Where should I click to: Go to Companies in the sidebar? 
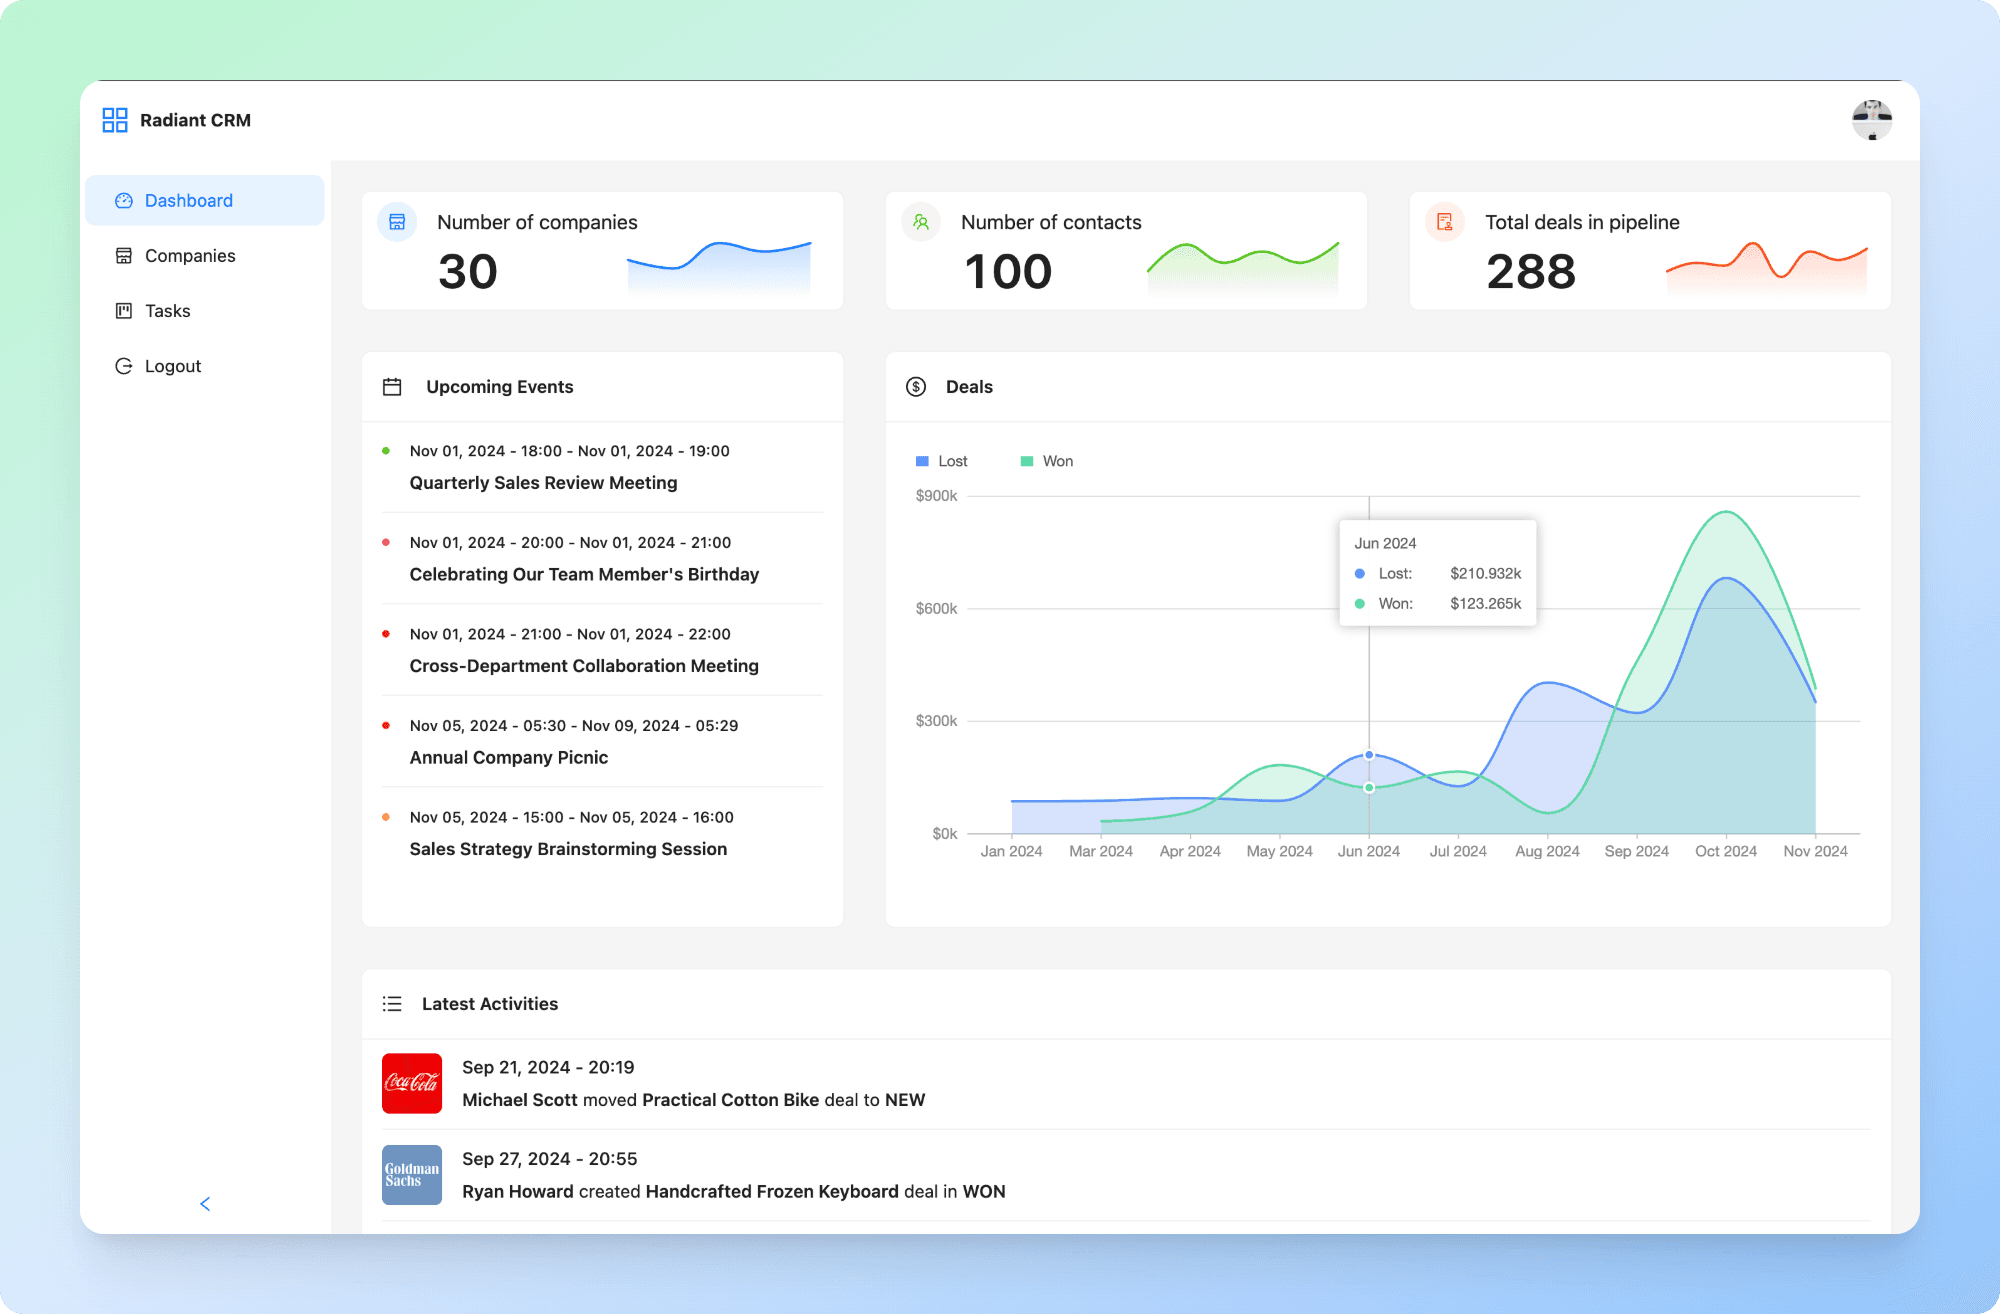pos(190,256)
